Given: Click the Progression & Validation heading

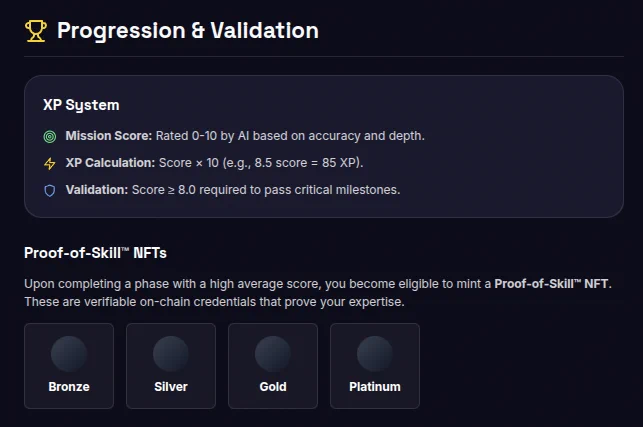Looking at the screenshot, I should (188, 31).
